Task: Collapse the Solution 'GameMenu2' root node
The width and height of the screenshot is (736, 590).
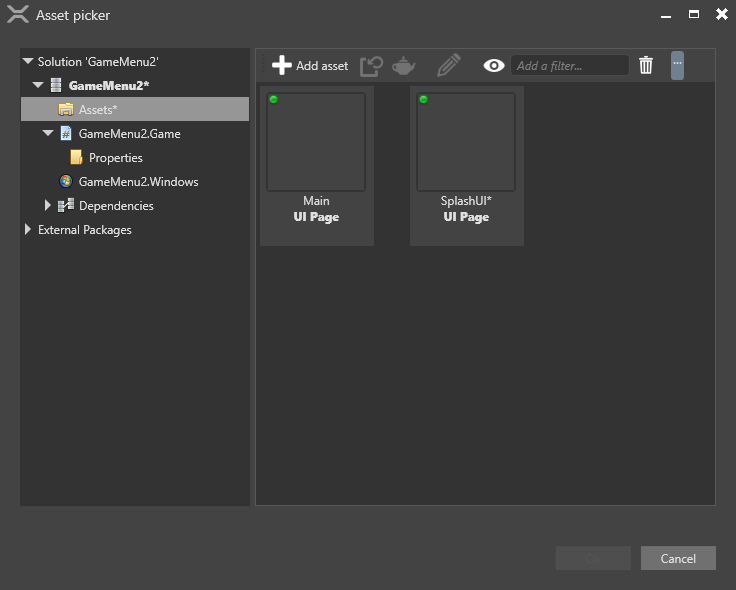Action: point(28,62)
